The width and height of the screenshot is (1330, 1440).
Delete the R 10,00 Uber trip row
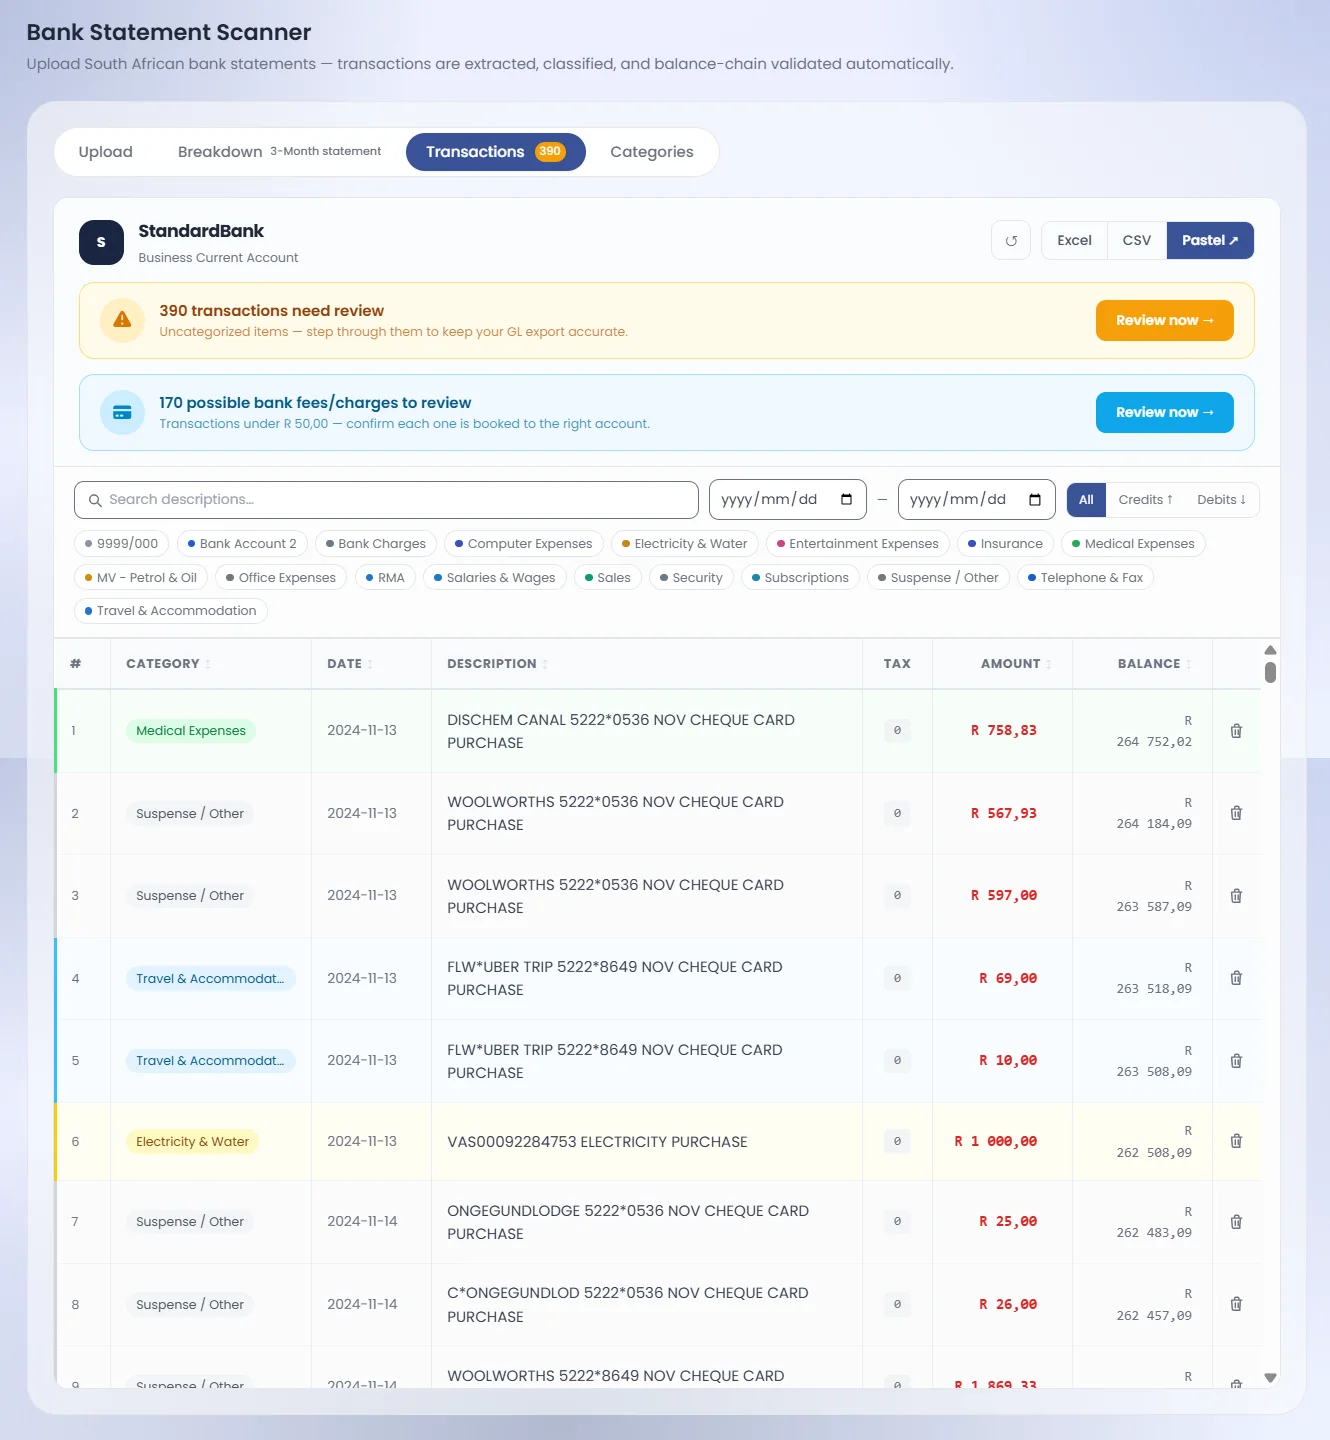(1236, 1061)
